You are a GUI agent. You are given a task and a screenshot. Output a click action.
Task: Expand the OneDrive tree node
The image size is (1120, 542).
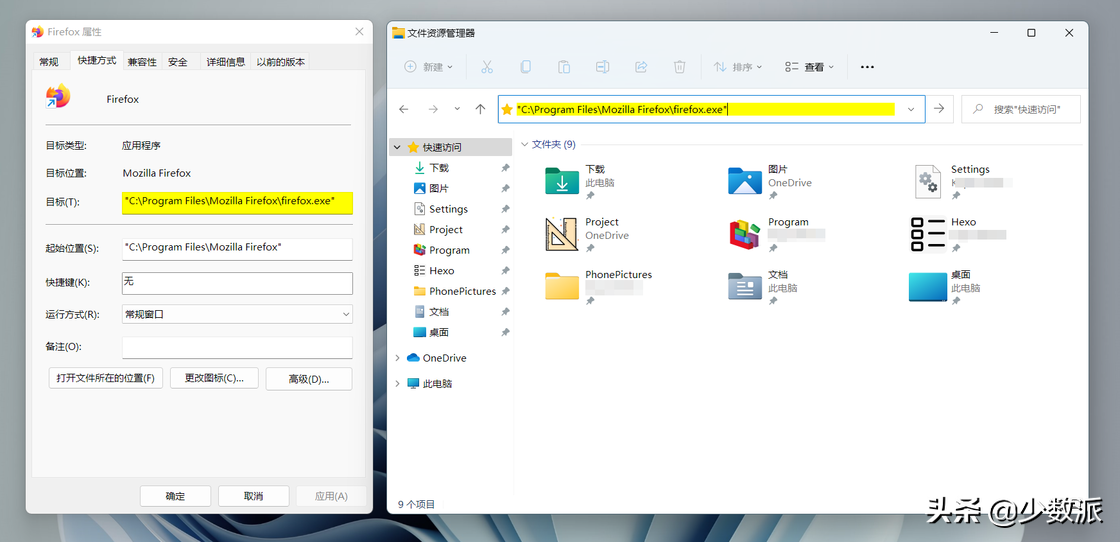[x=397, y=358]
